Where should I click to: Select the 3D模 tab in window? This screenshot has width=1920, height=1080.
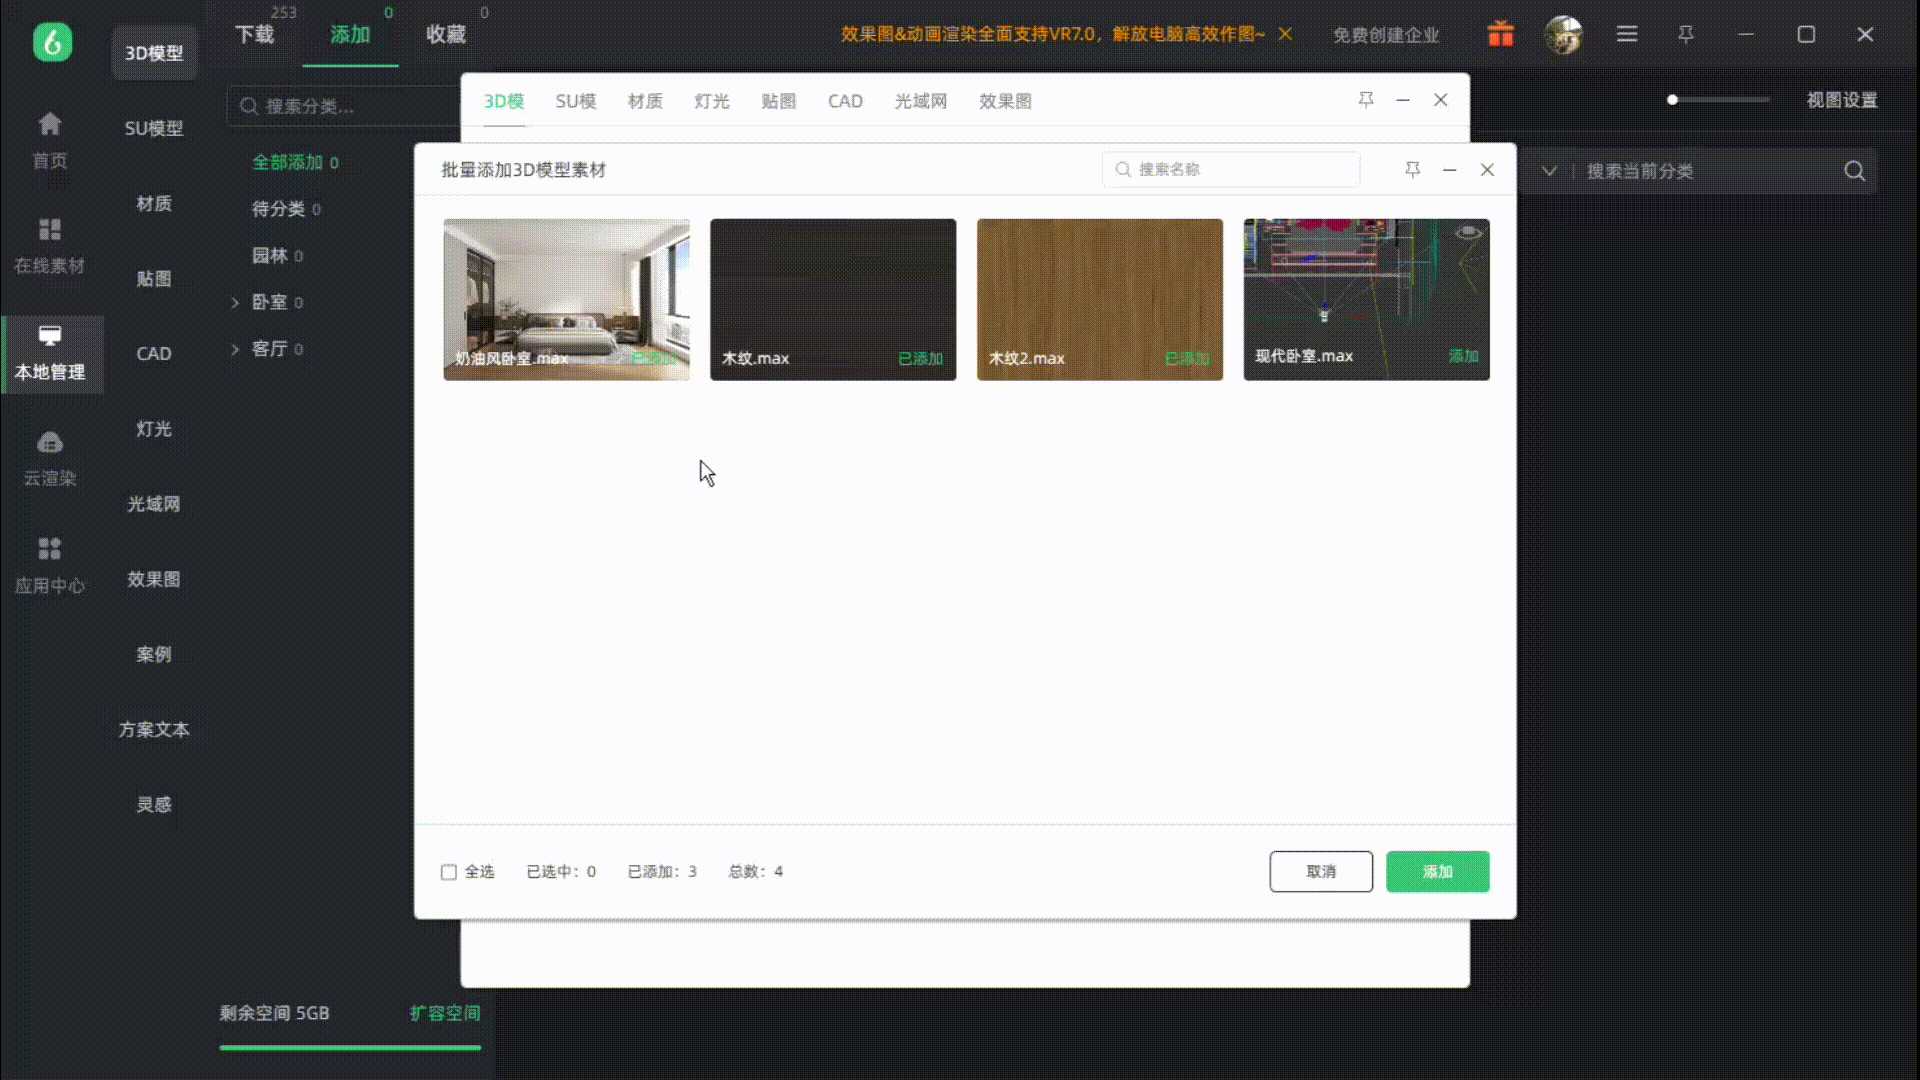(503, 101)
